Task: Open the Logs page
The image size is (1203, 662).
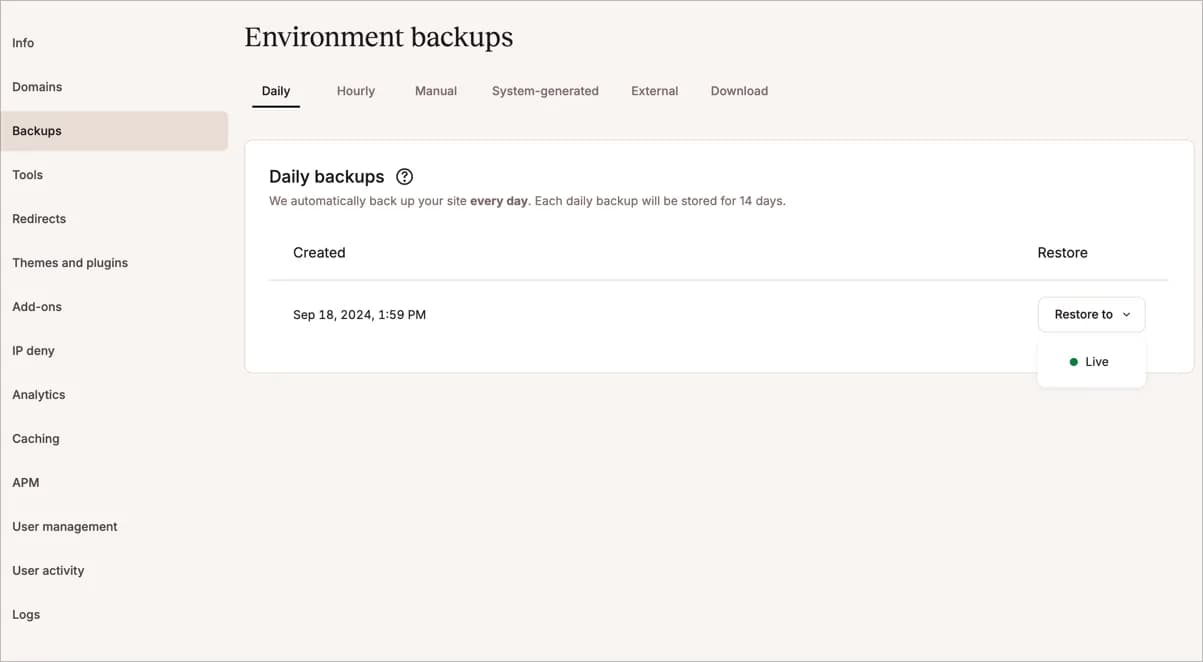Action: pyautogui.click(x=26, y=614)
